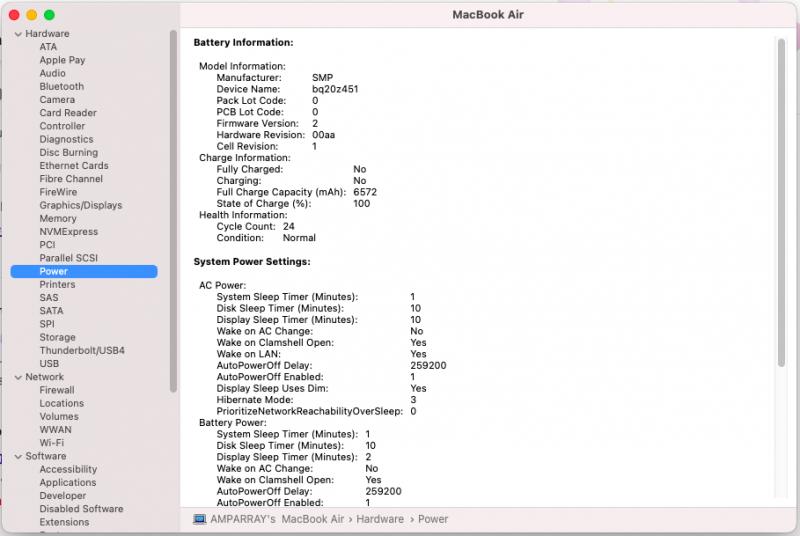Click Hardware Revision value 00aa
Image resolution: width=800 pixels, height=536 pixels.
point(323,135)
